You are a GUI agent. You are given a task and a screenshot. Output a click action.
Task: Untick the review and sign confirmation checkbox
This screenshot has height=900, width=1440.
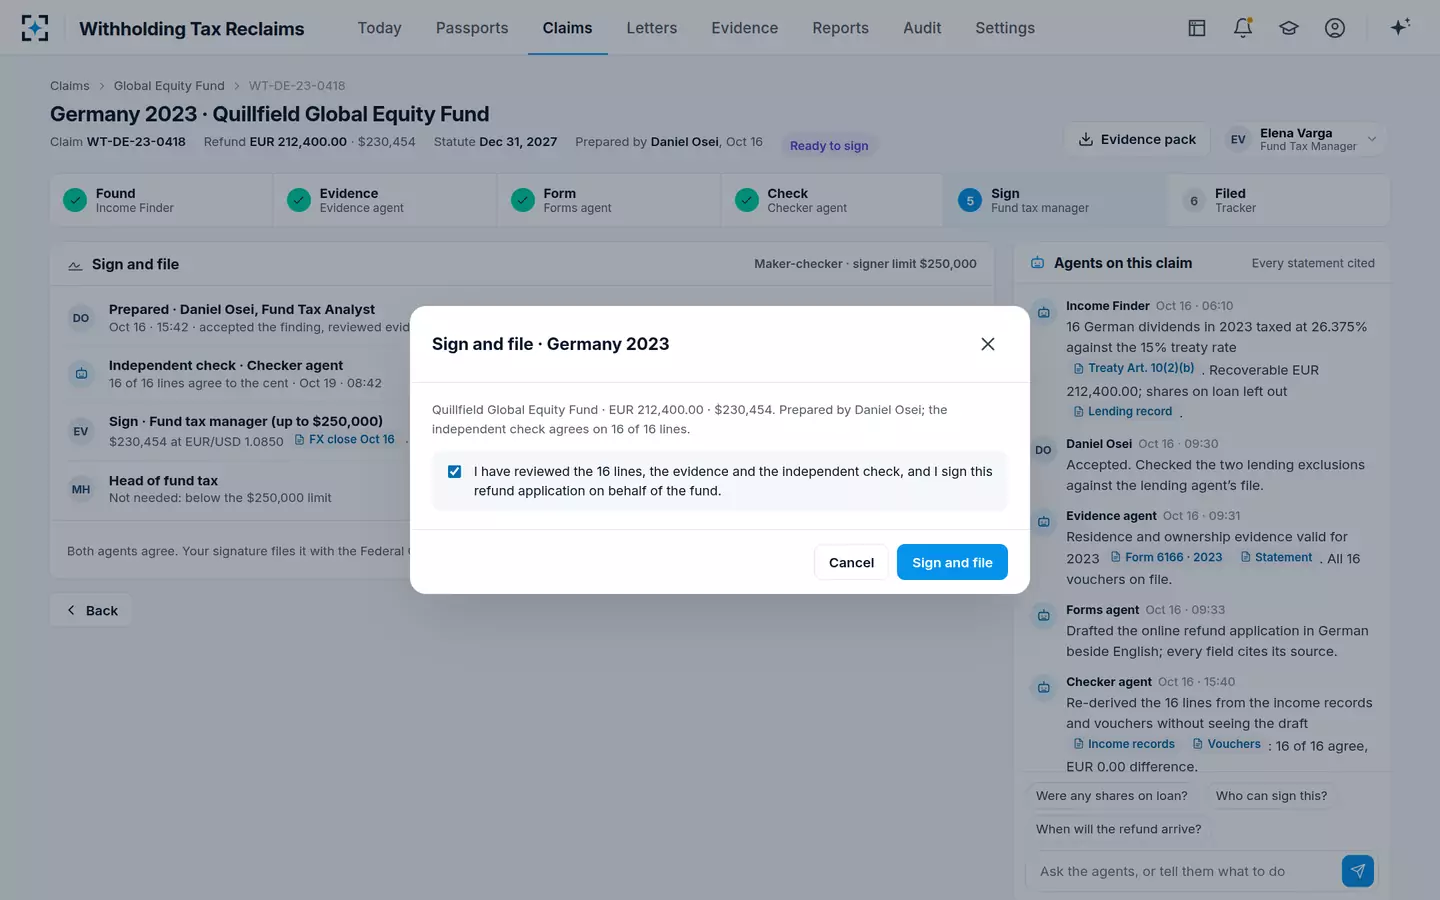point(455,471)
